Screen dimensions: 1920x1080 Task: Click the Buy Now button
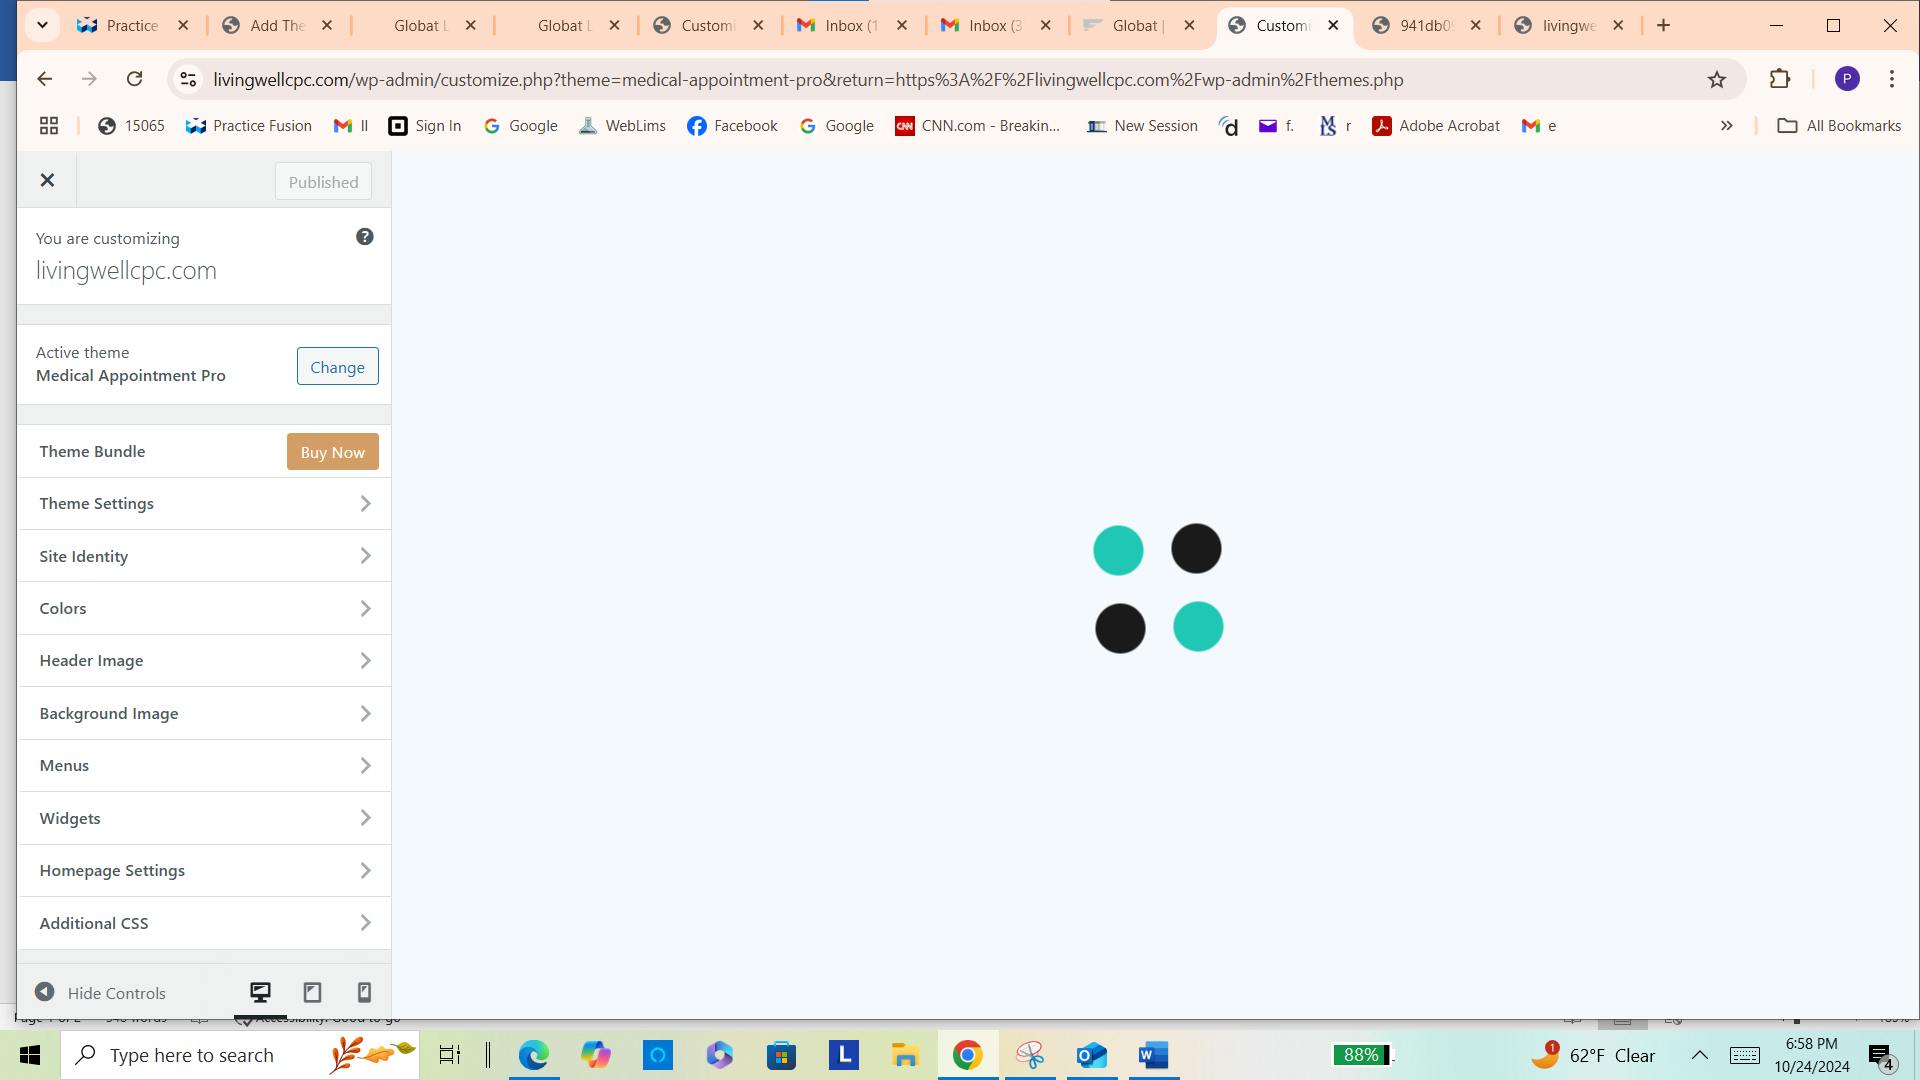332,452
